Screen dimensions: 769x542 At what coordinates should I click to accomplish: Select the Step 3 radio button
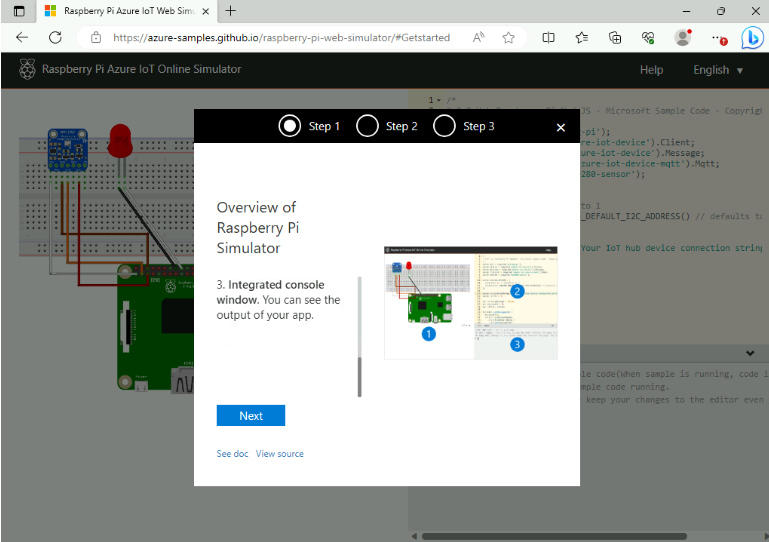click(x=444, y=126)
